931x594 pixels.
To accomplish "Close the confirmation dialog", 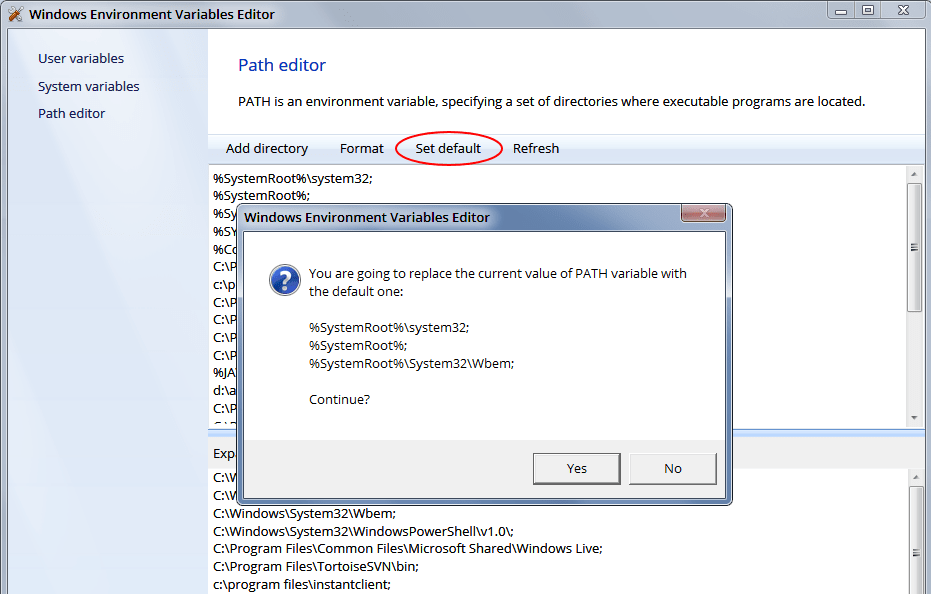I will click(704, 213).
